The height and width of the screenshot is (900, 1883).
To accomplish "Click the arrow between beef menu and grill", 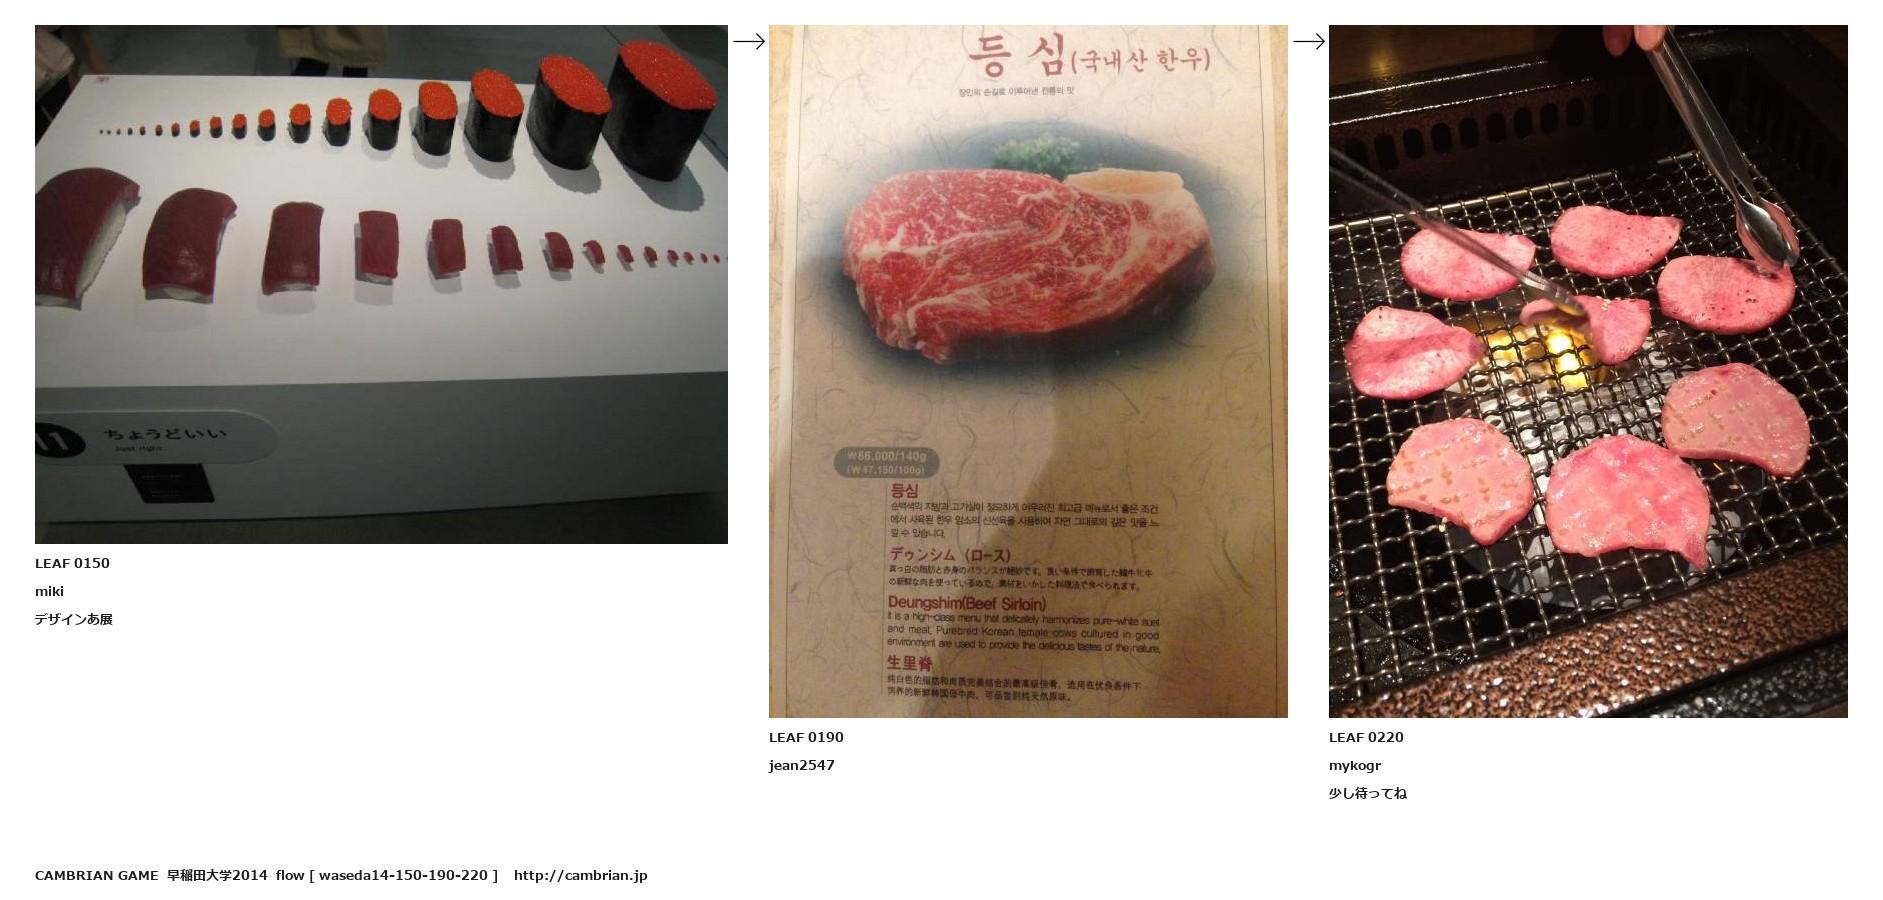I will pos(1308,41).
